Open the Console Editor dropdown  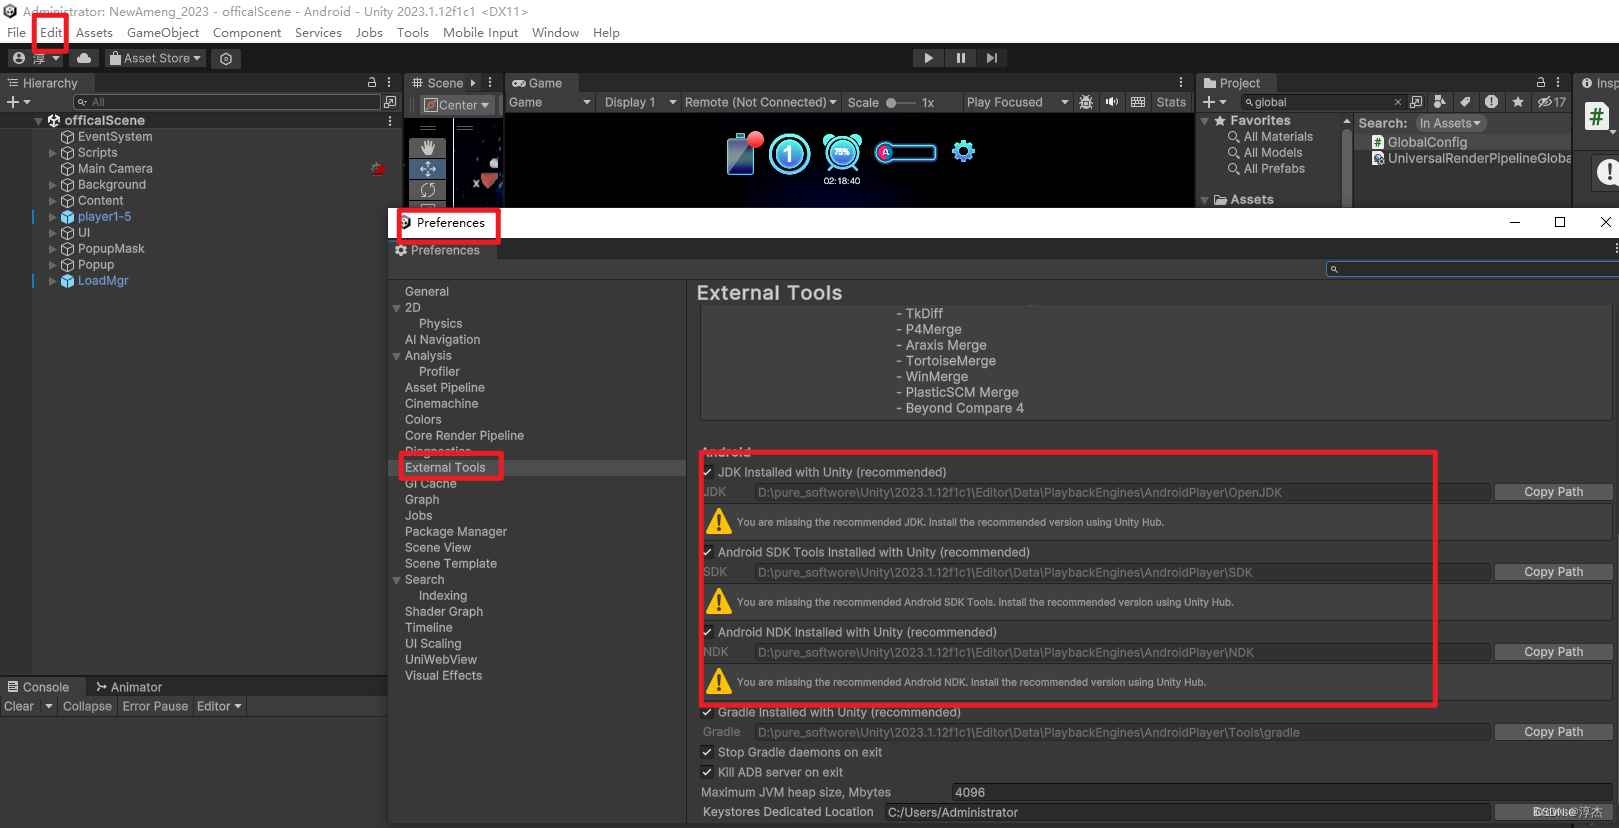(x=219, y=706)
